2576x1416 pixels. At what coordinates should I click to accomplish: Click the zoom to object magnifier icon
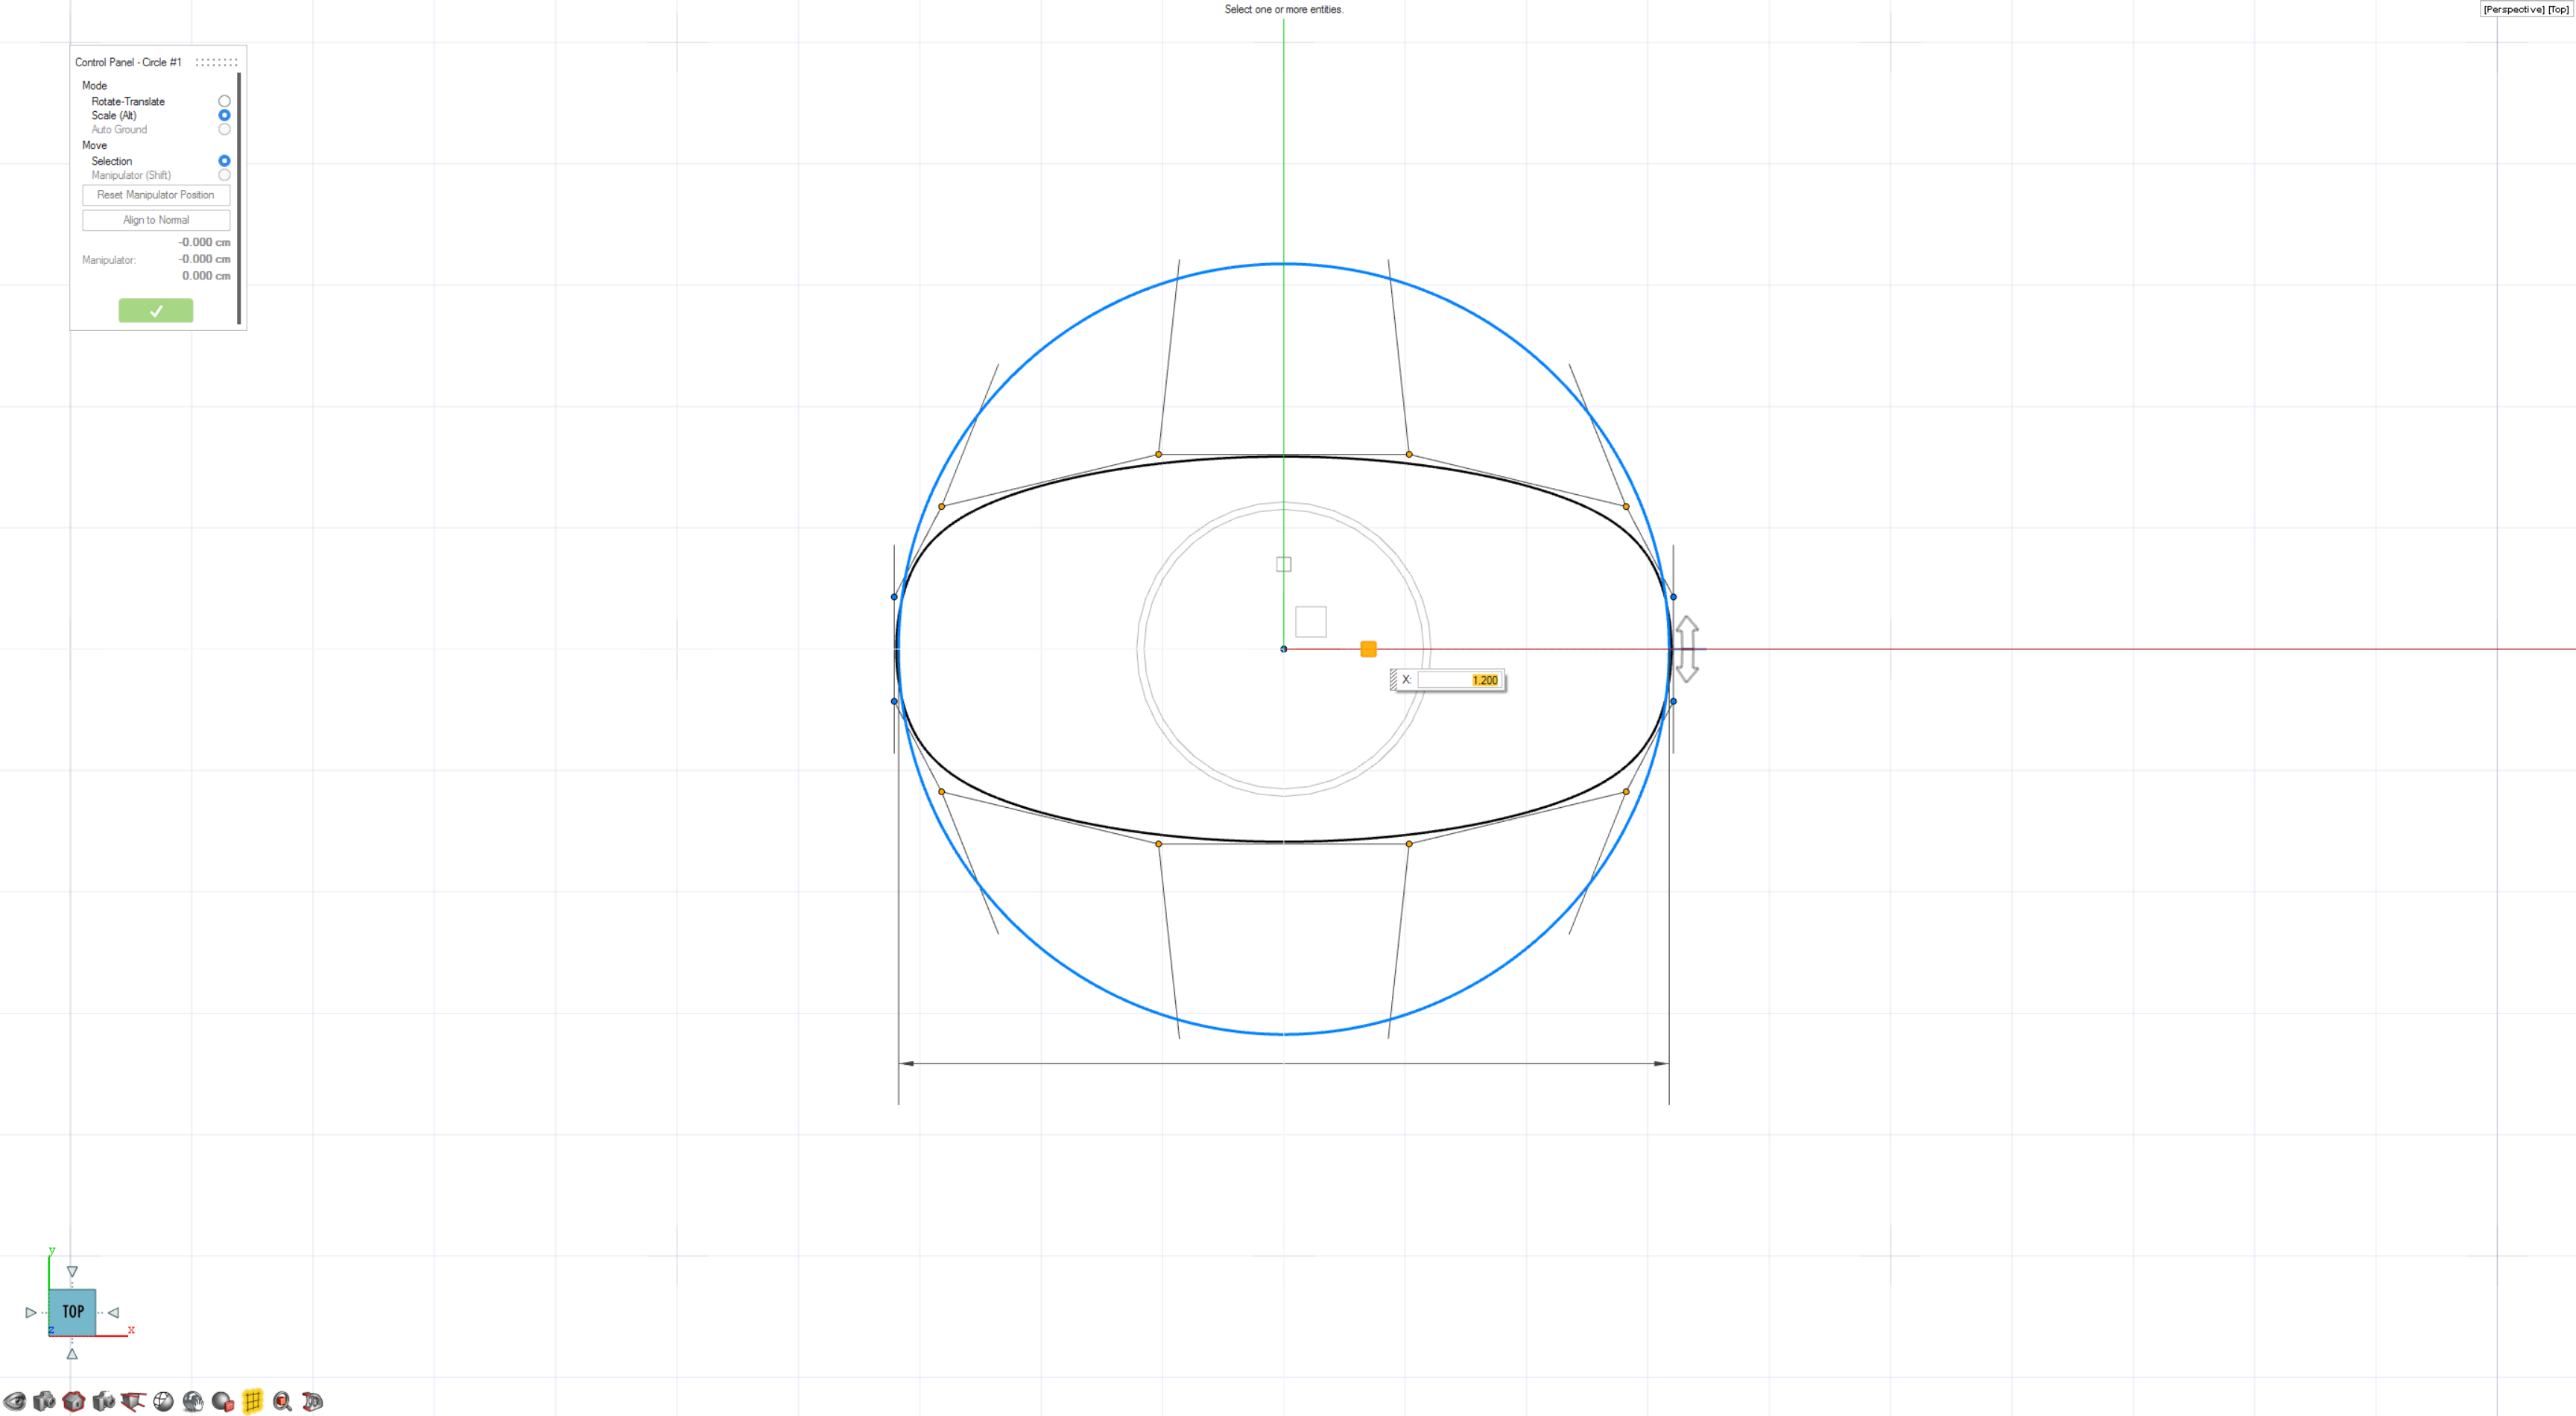[282, 1401]
